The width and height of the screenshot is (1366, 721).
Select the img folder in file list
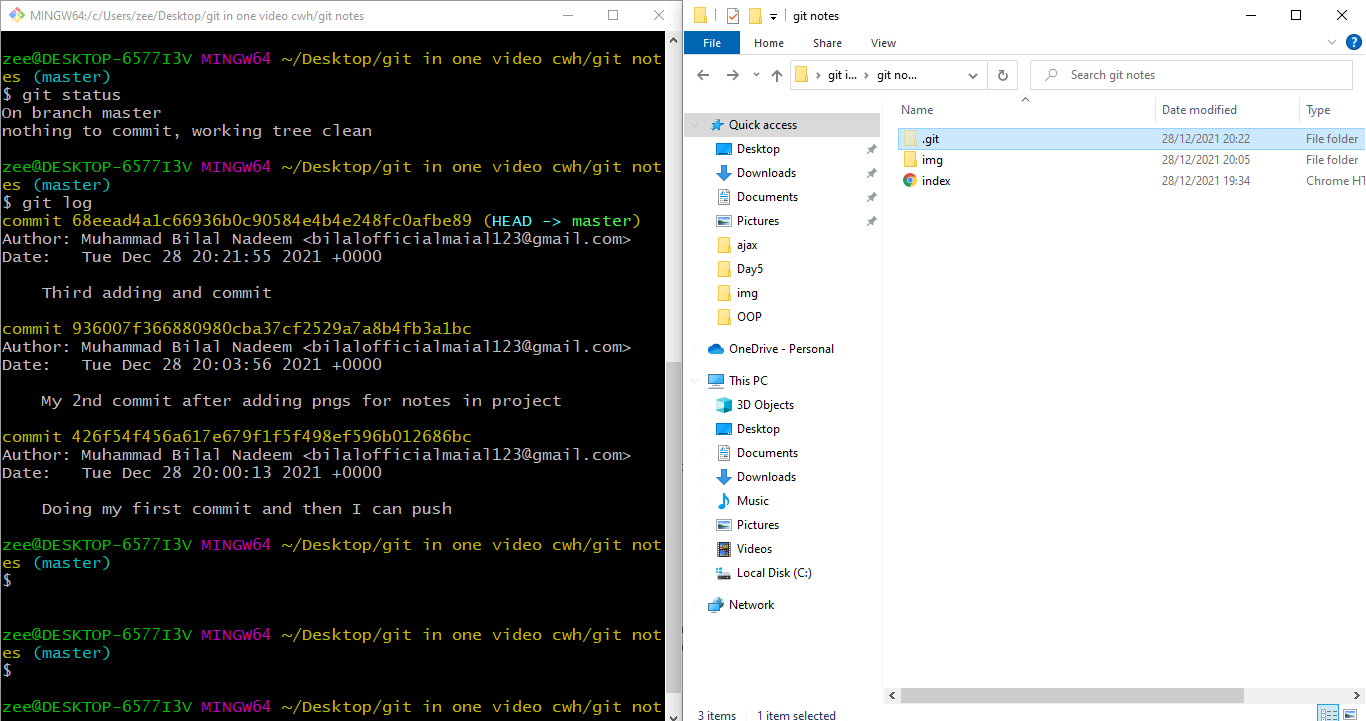pyautogui.click(x=1130, y=160)
